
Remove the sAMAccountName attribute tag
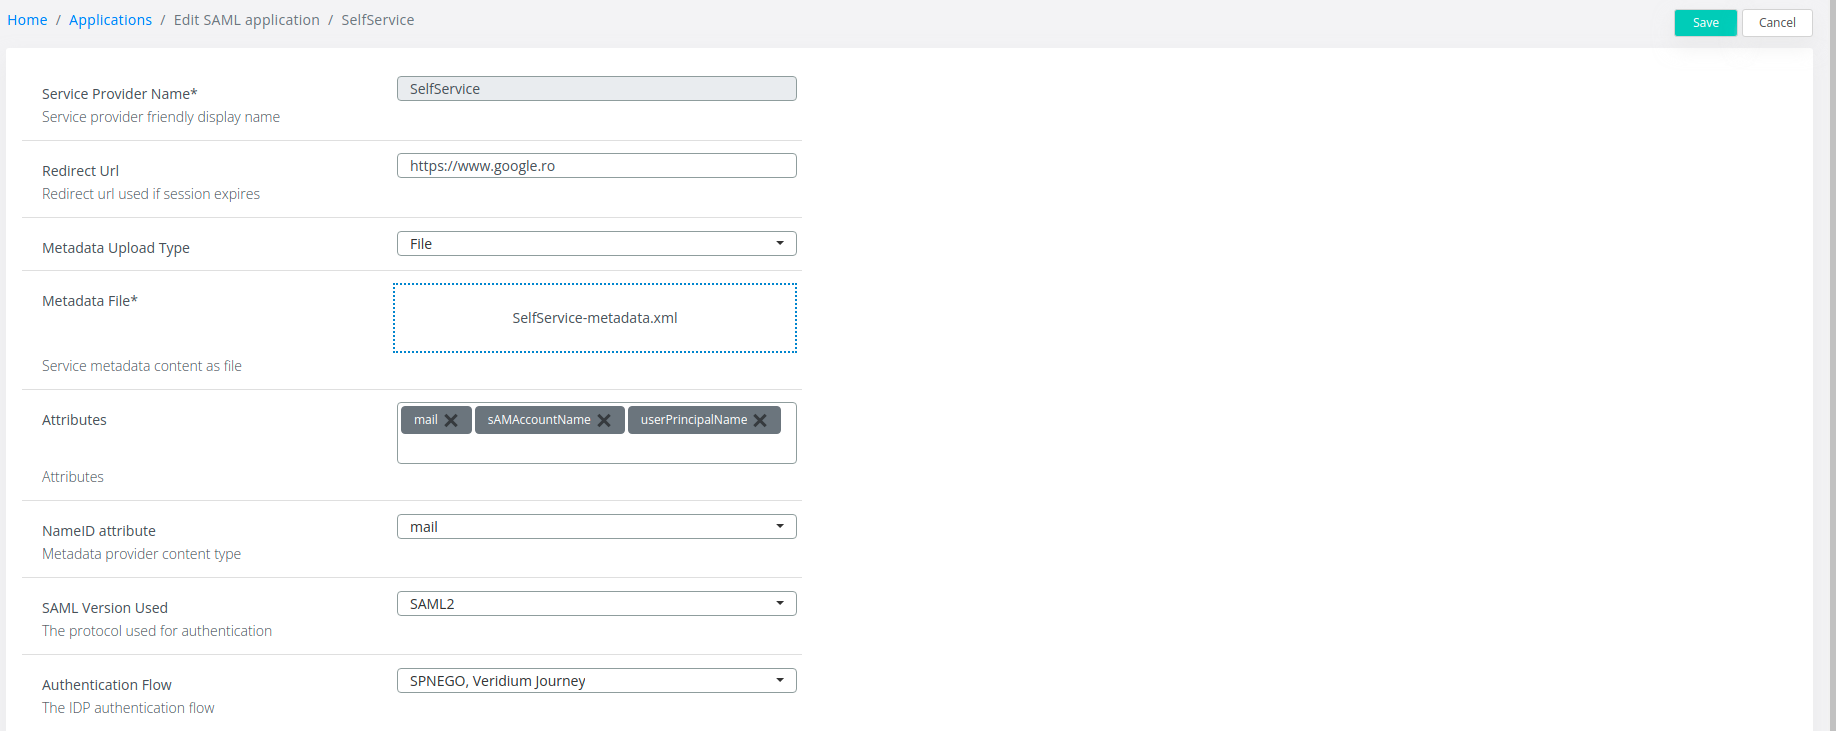pyautogui.click(x=604, y=420)
